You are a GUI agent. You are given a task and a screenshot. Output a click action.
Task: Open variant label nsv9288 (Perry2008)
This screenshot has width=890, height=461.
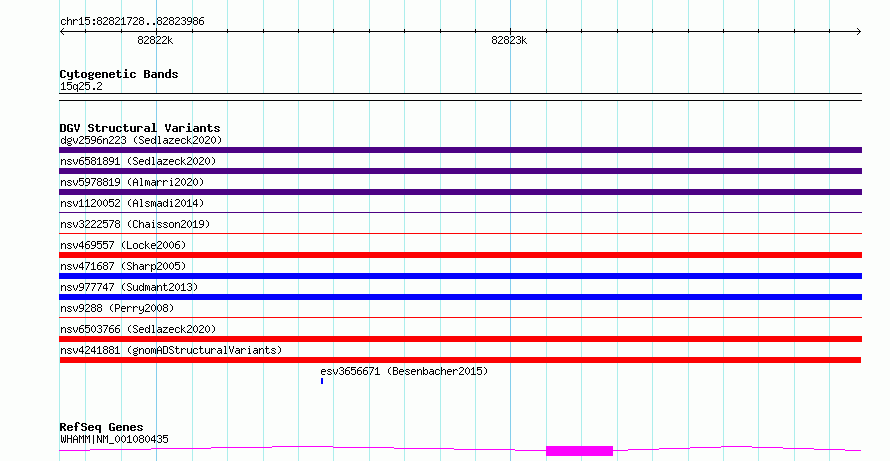tap(117, 308)
